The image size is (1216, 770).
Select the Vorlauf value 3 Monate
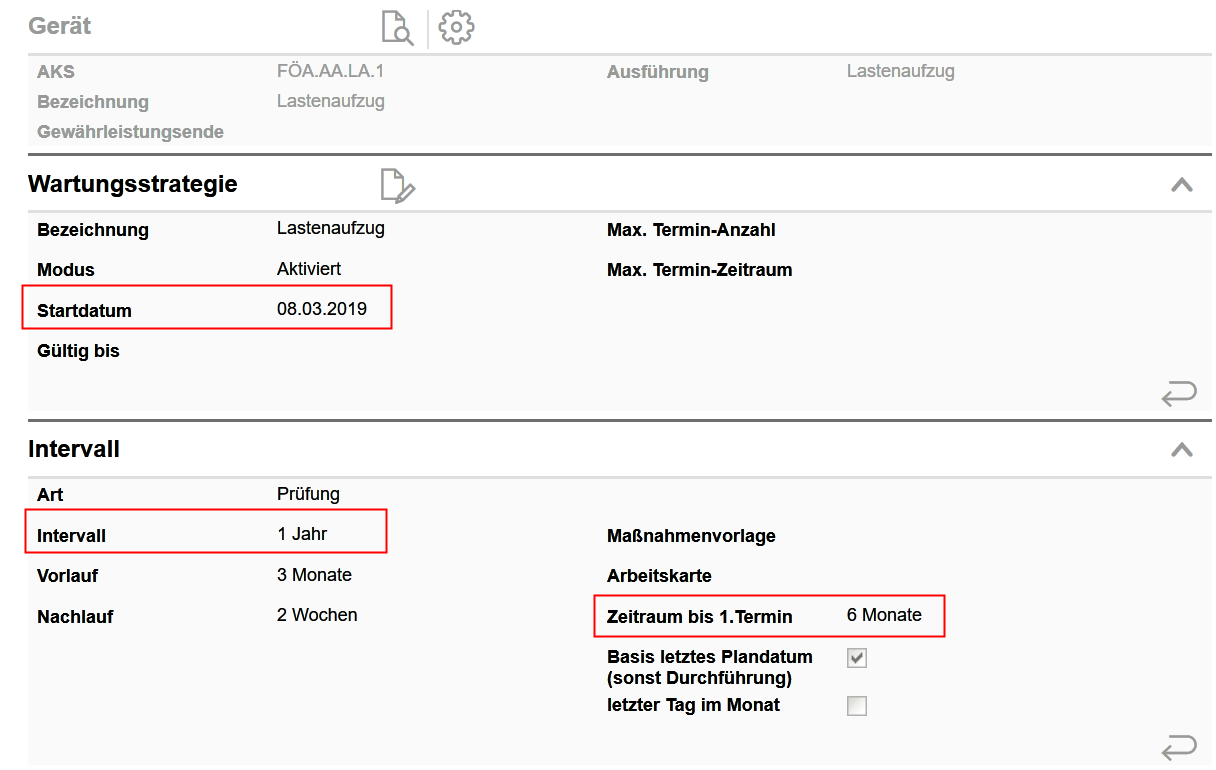click(x=314, y=575)
